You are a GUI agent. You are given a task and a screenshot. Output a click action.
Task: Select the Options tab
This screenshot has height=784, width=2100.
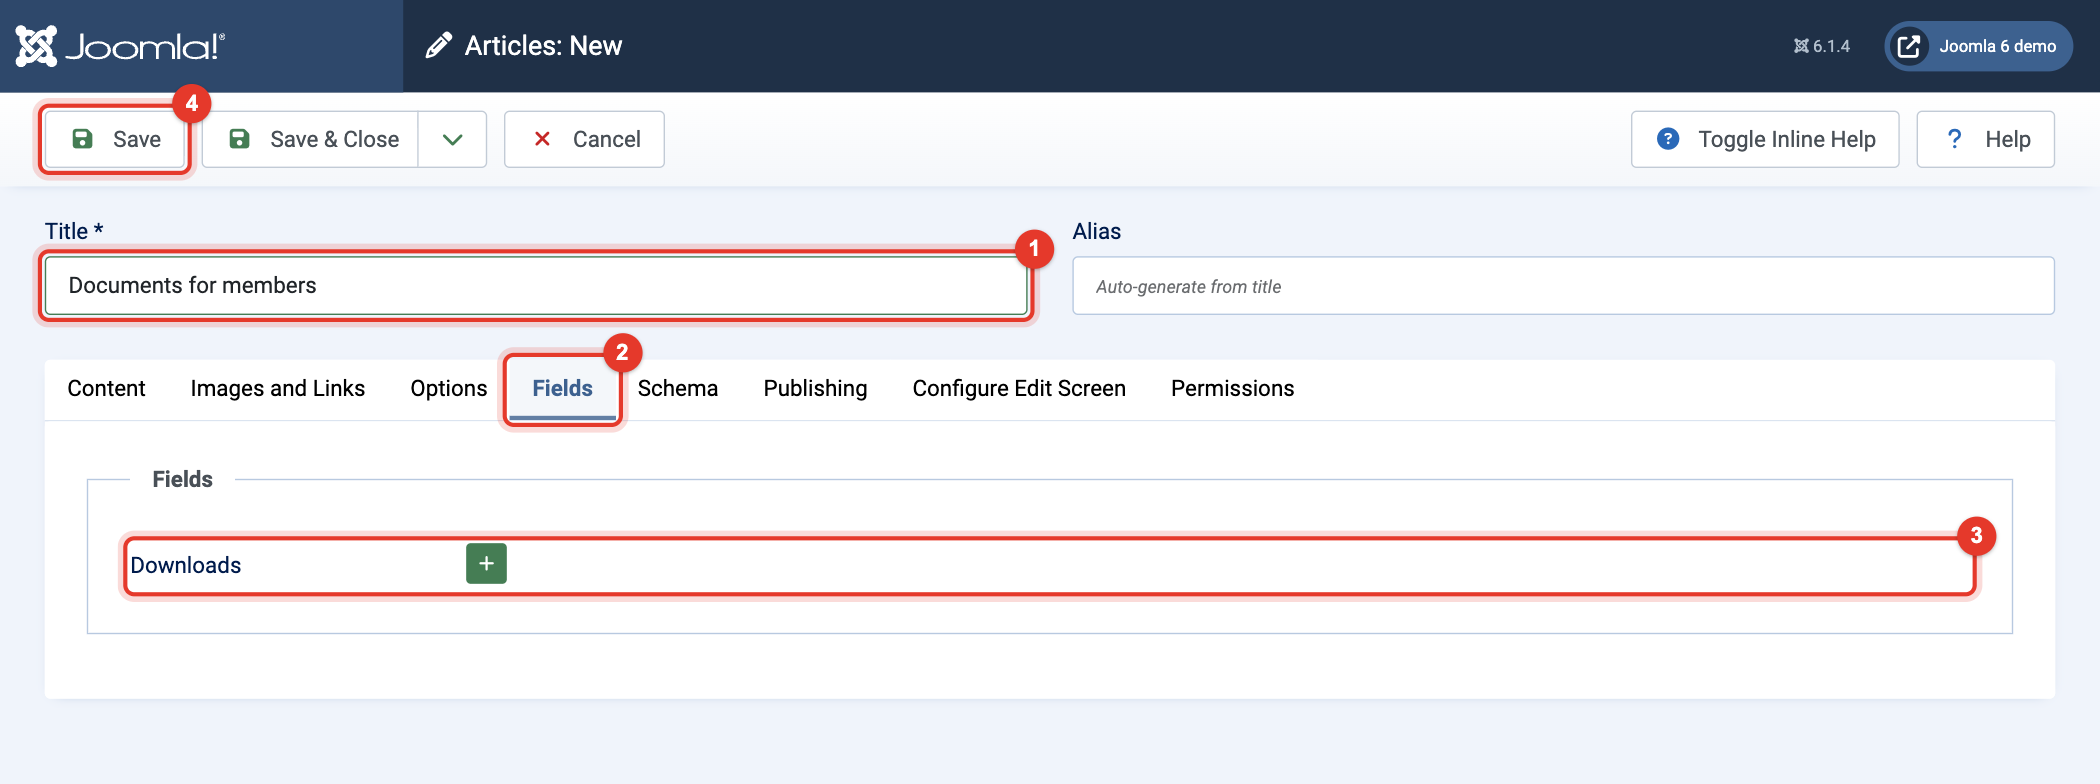449,388
